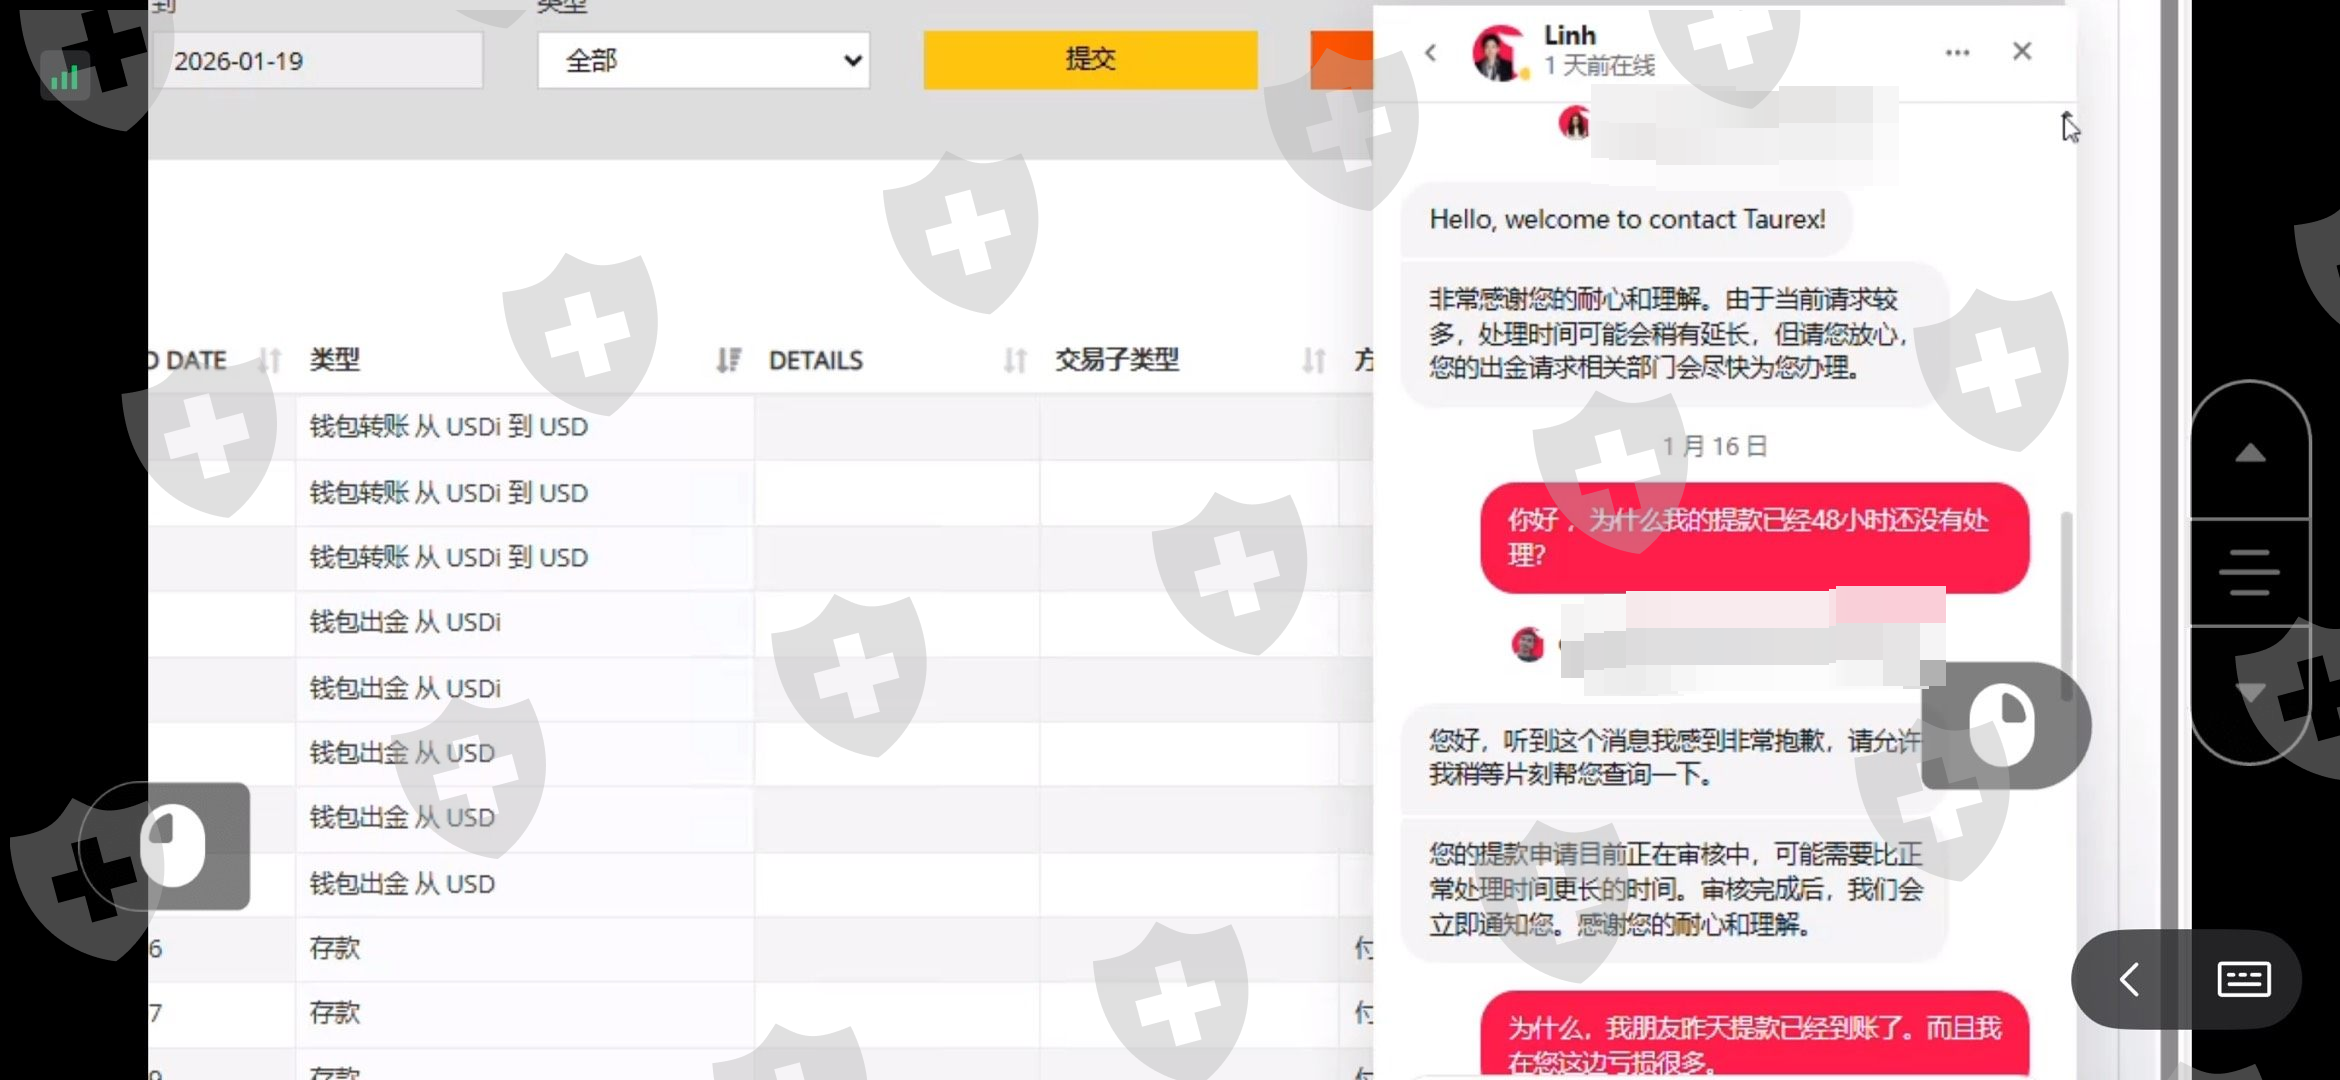Viewport: 2340px width, 1080px height.
Task: Toggle the right mouse-mode overlay button
Action: click(x=2003, y=725)
